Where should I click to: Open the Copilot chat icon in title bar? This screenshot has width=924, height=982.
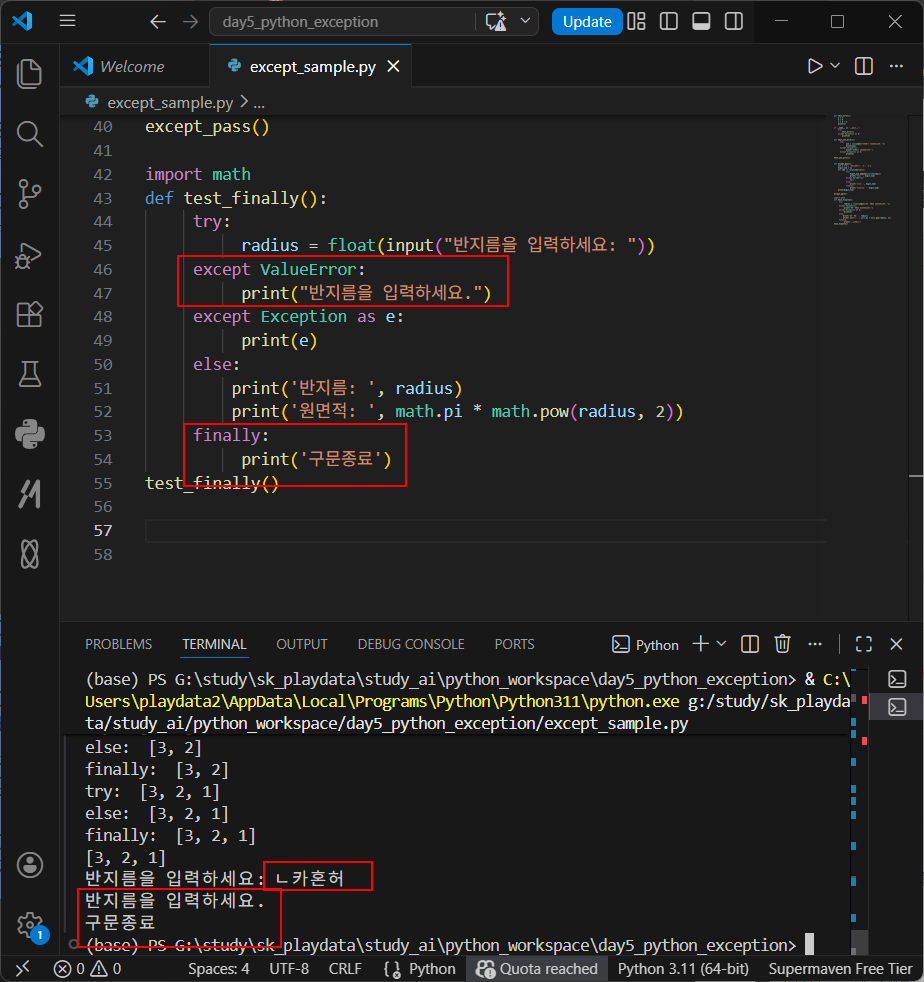[497, 22]
